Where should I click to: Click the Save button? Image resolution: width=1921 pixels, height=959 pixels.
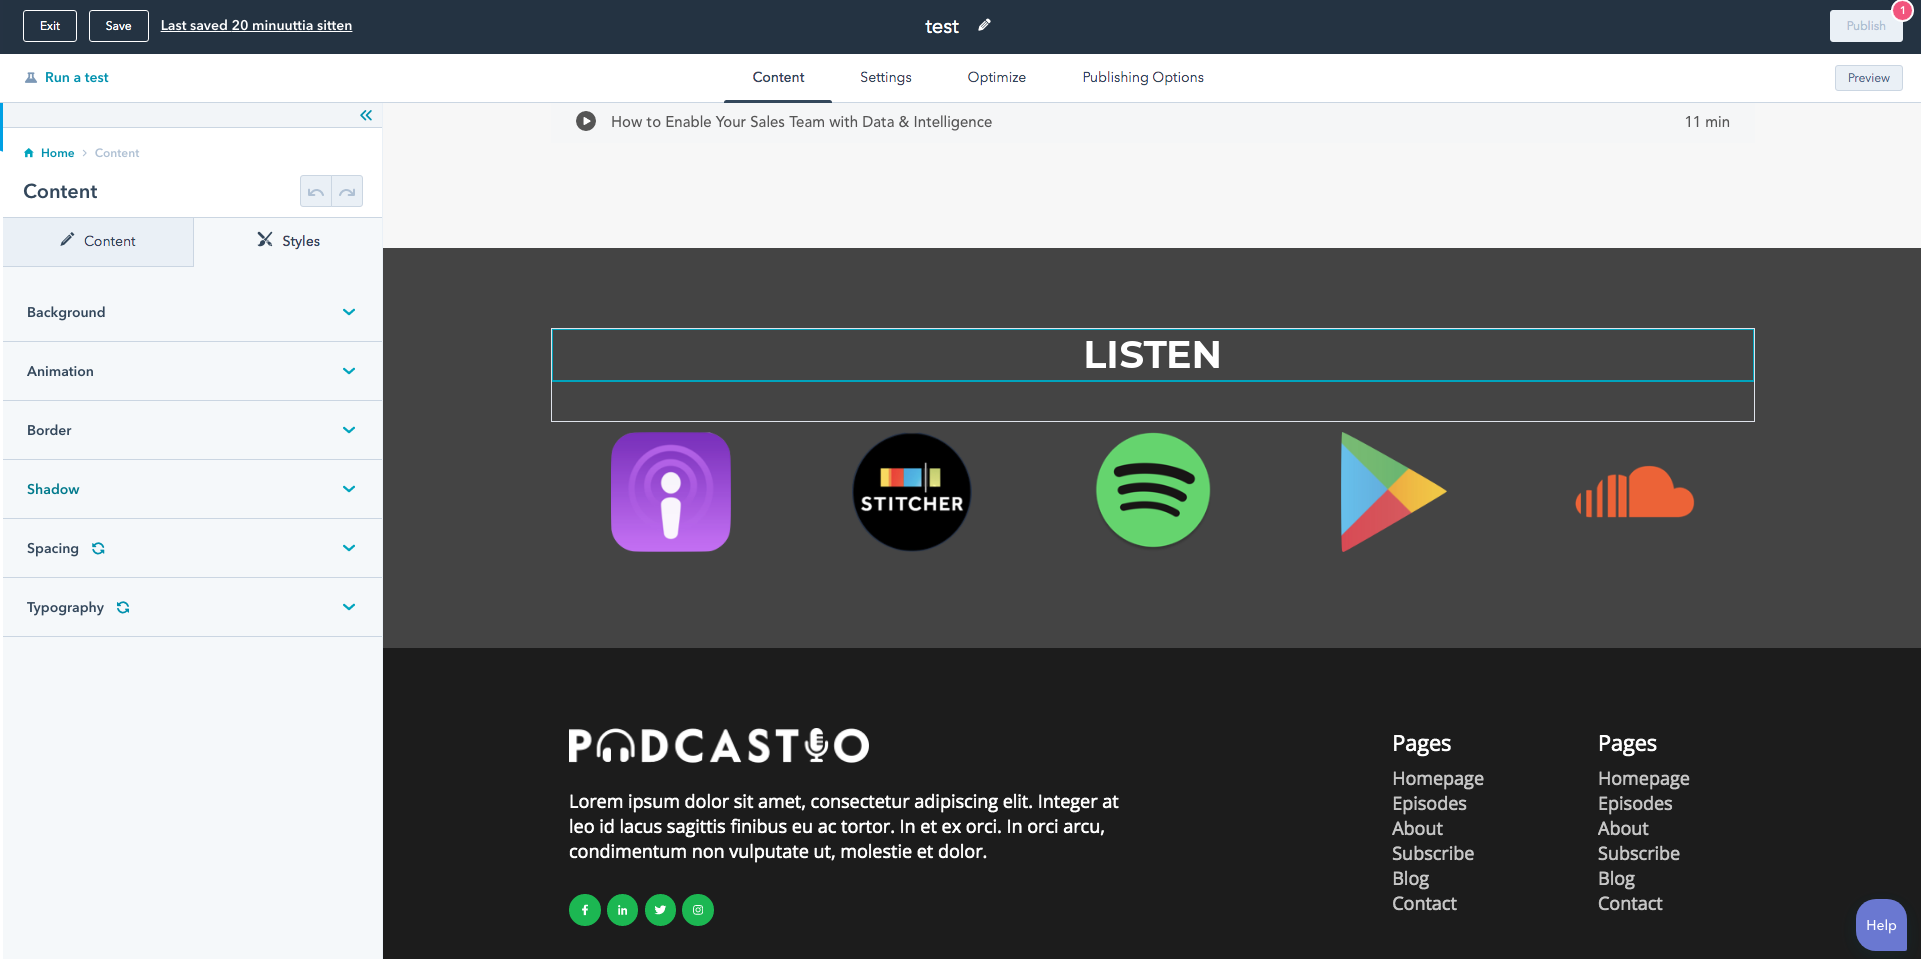coord(118,26)
